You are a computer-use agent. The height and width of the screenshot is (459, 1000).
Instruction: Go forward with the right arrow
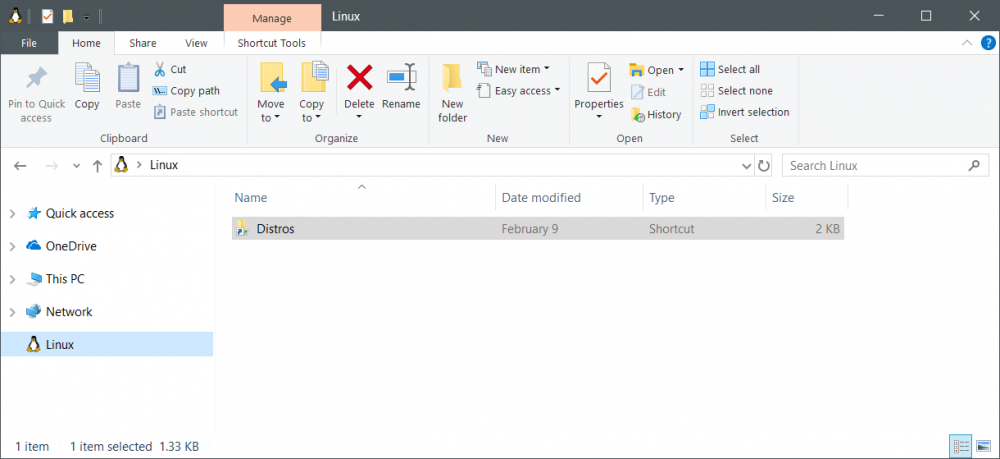point(52,166)
